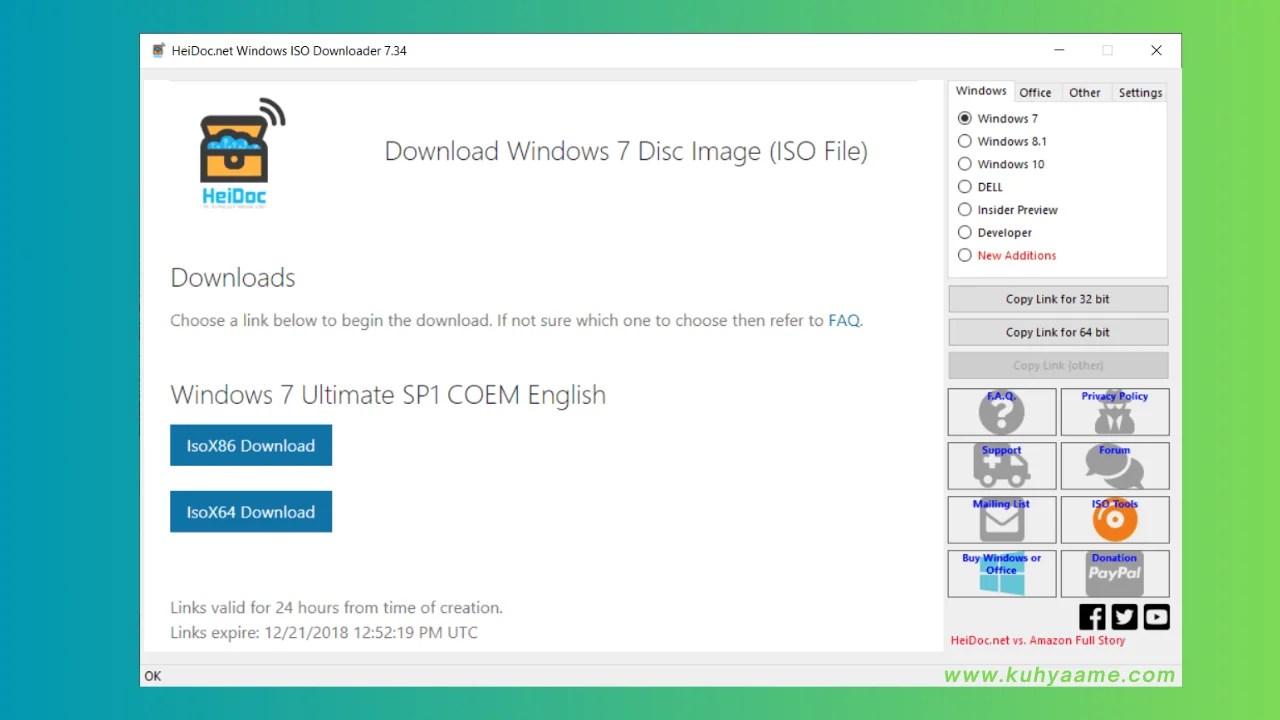The image size is (1280, 720).
Task: Click the Links expire date text
Action: 324,633
